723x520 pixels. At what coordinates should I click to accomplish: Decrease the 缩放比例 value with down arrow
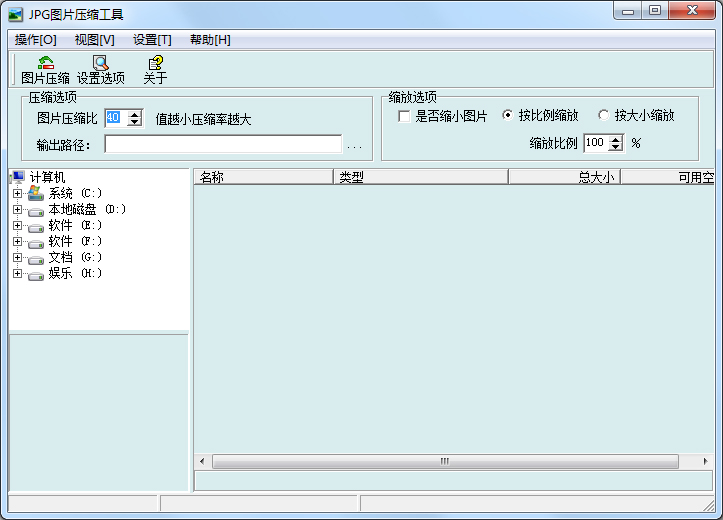(615, 147)
